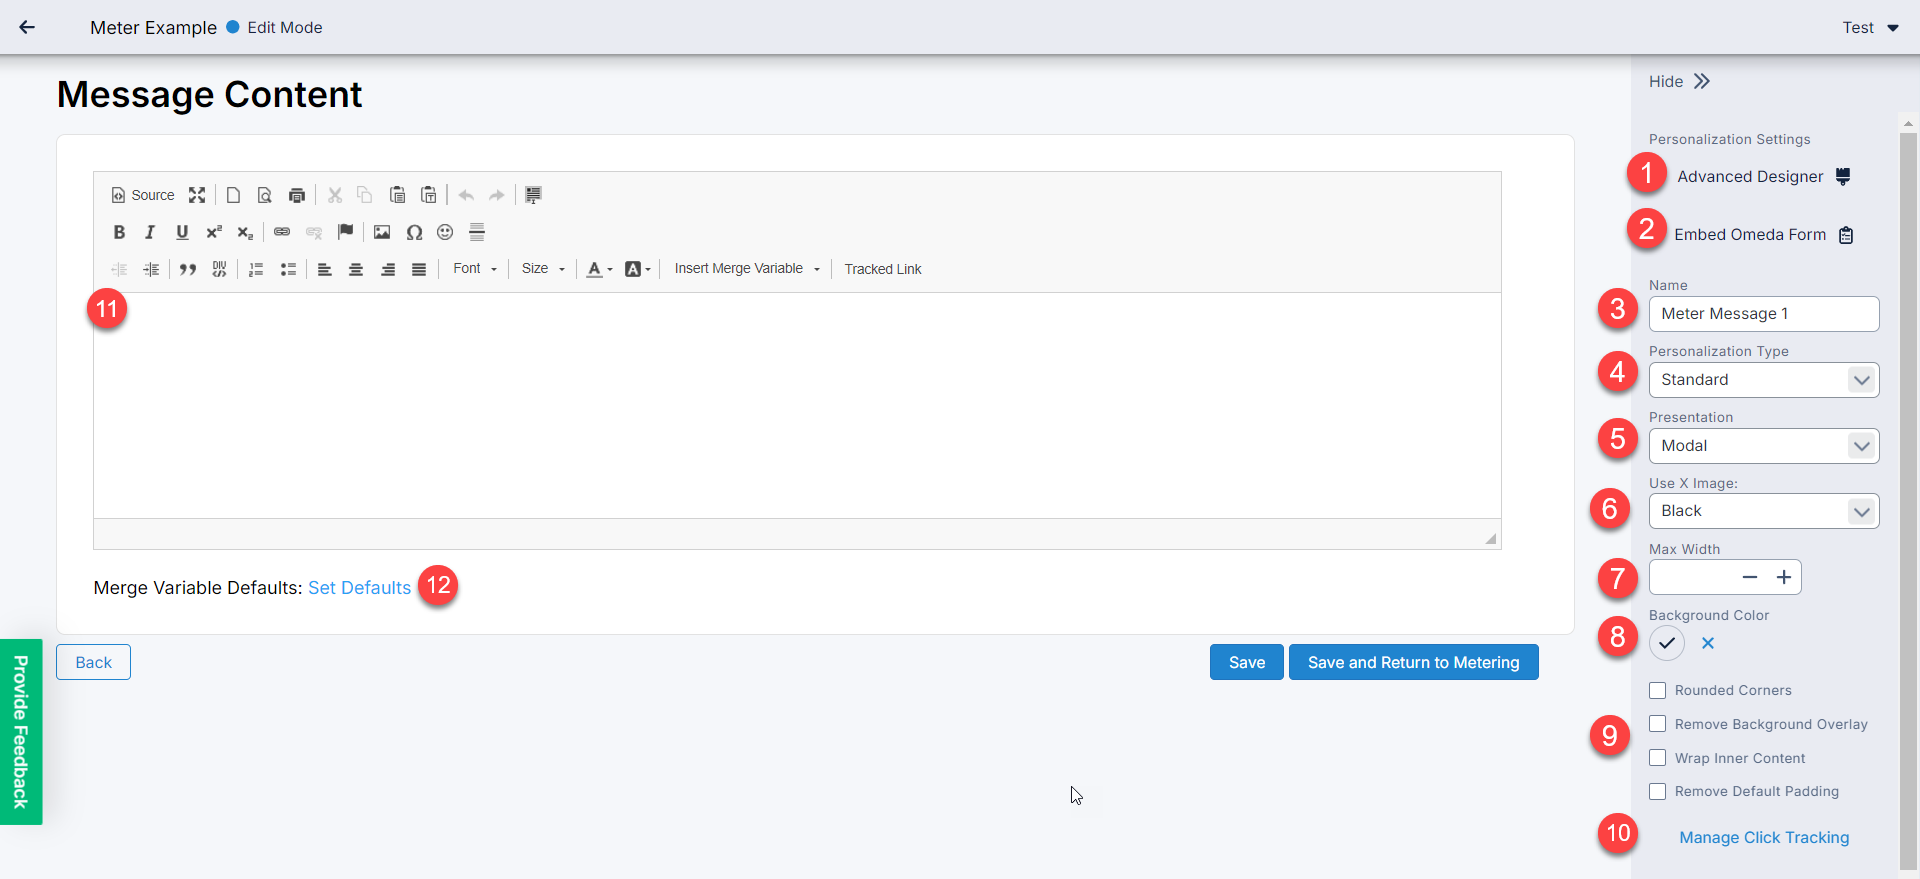Insert a special character with Omega icon
This screenshot has width=1920, height=879.
(414, 232)
